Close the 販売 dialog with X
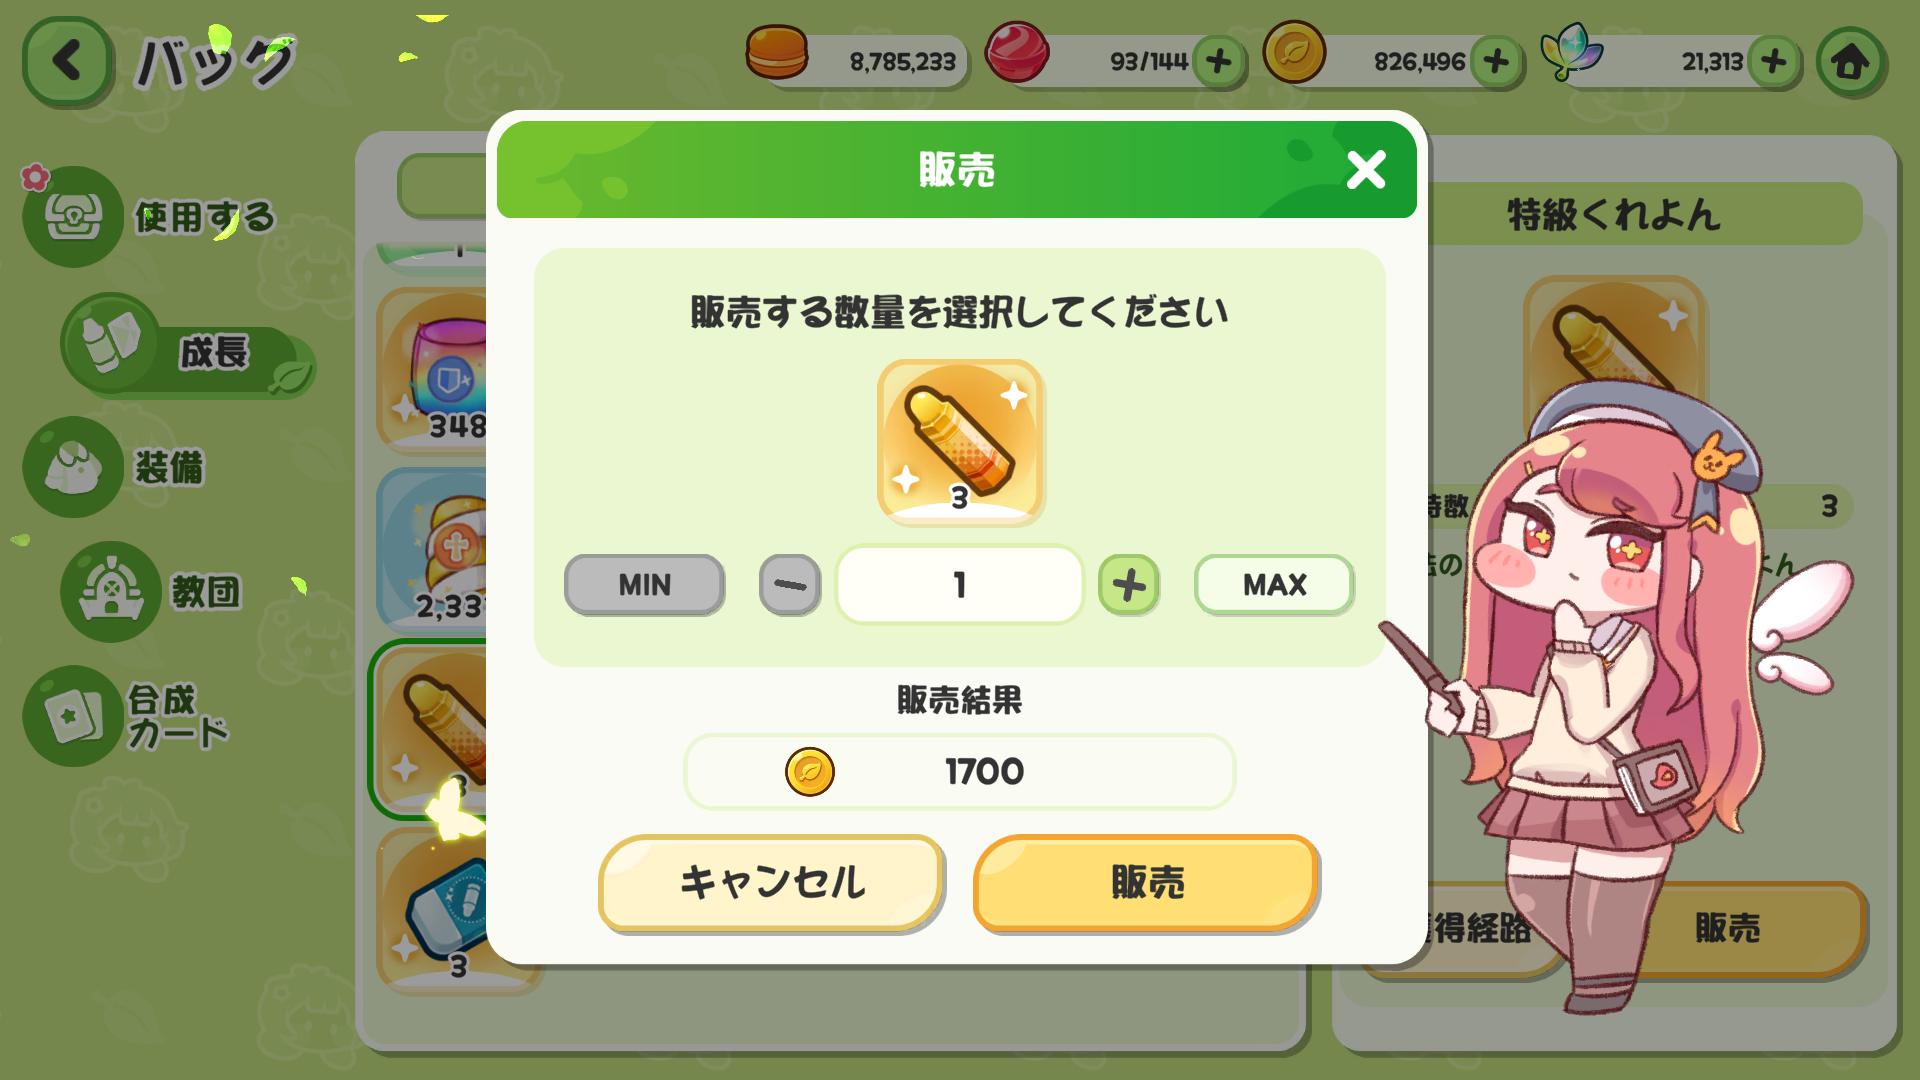 click(1366, 170)
